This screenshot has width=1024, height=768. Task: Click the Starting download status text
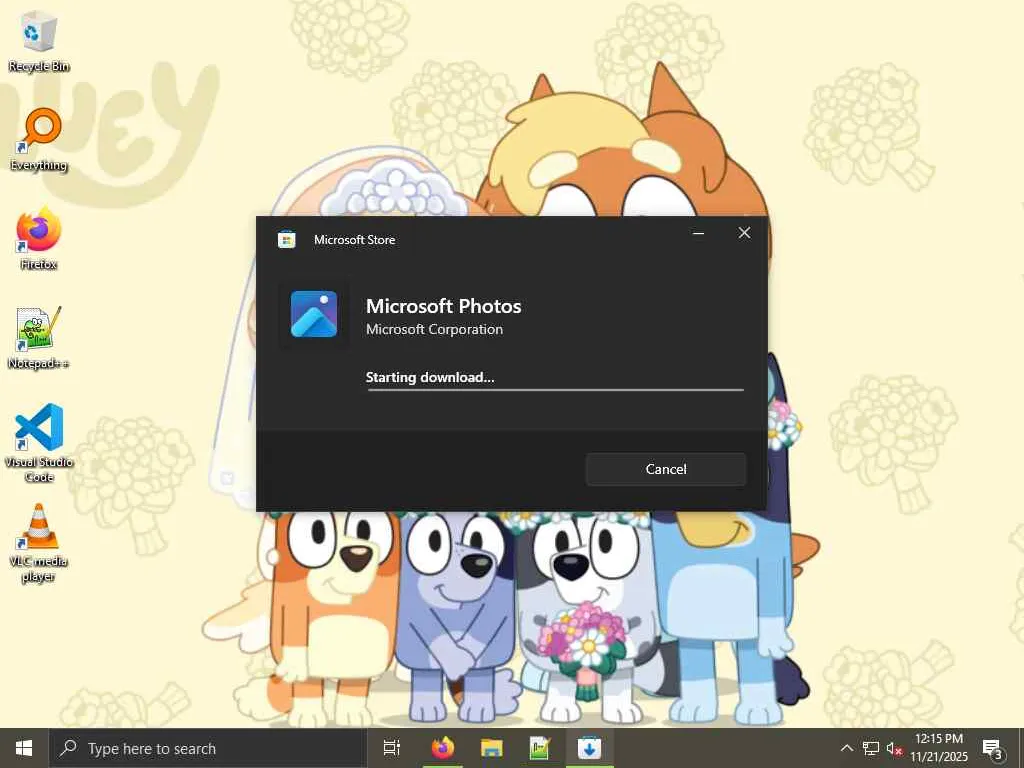pos(430,377)
